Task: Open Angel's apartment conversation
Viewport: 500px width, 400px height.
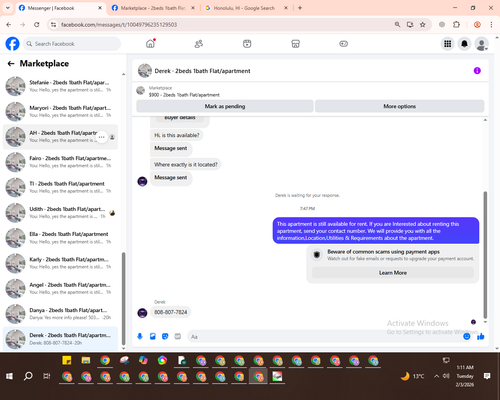Action: 60,289
